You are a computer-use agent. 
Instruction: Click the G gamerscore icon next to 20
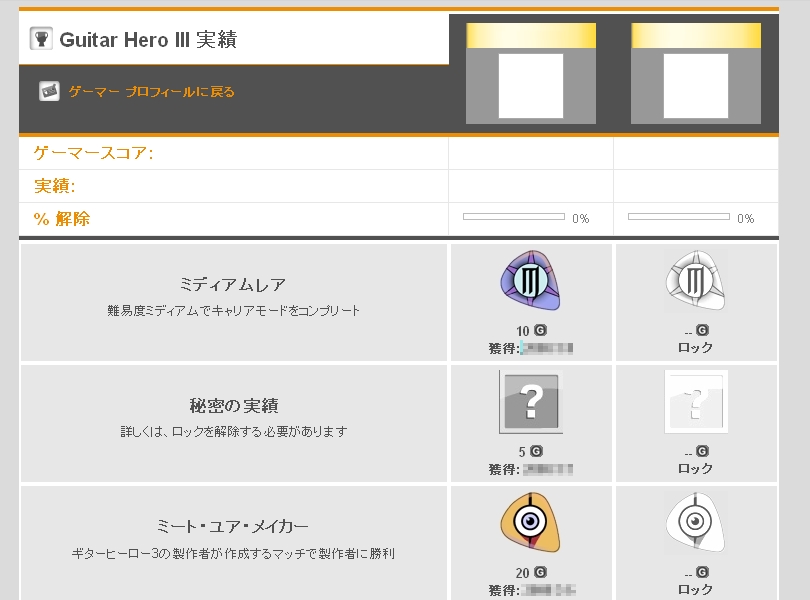[x=540, y=572]
